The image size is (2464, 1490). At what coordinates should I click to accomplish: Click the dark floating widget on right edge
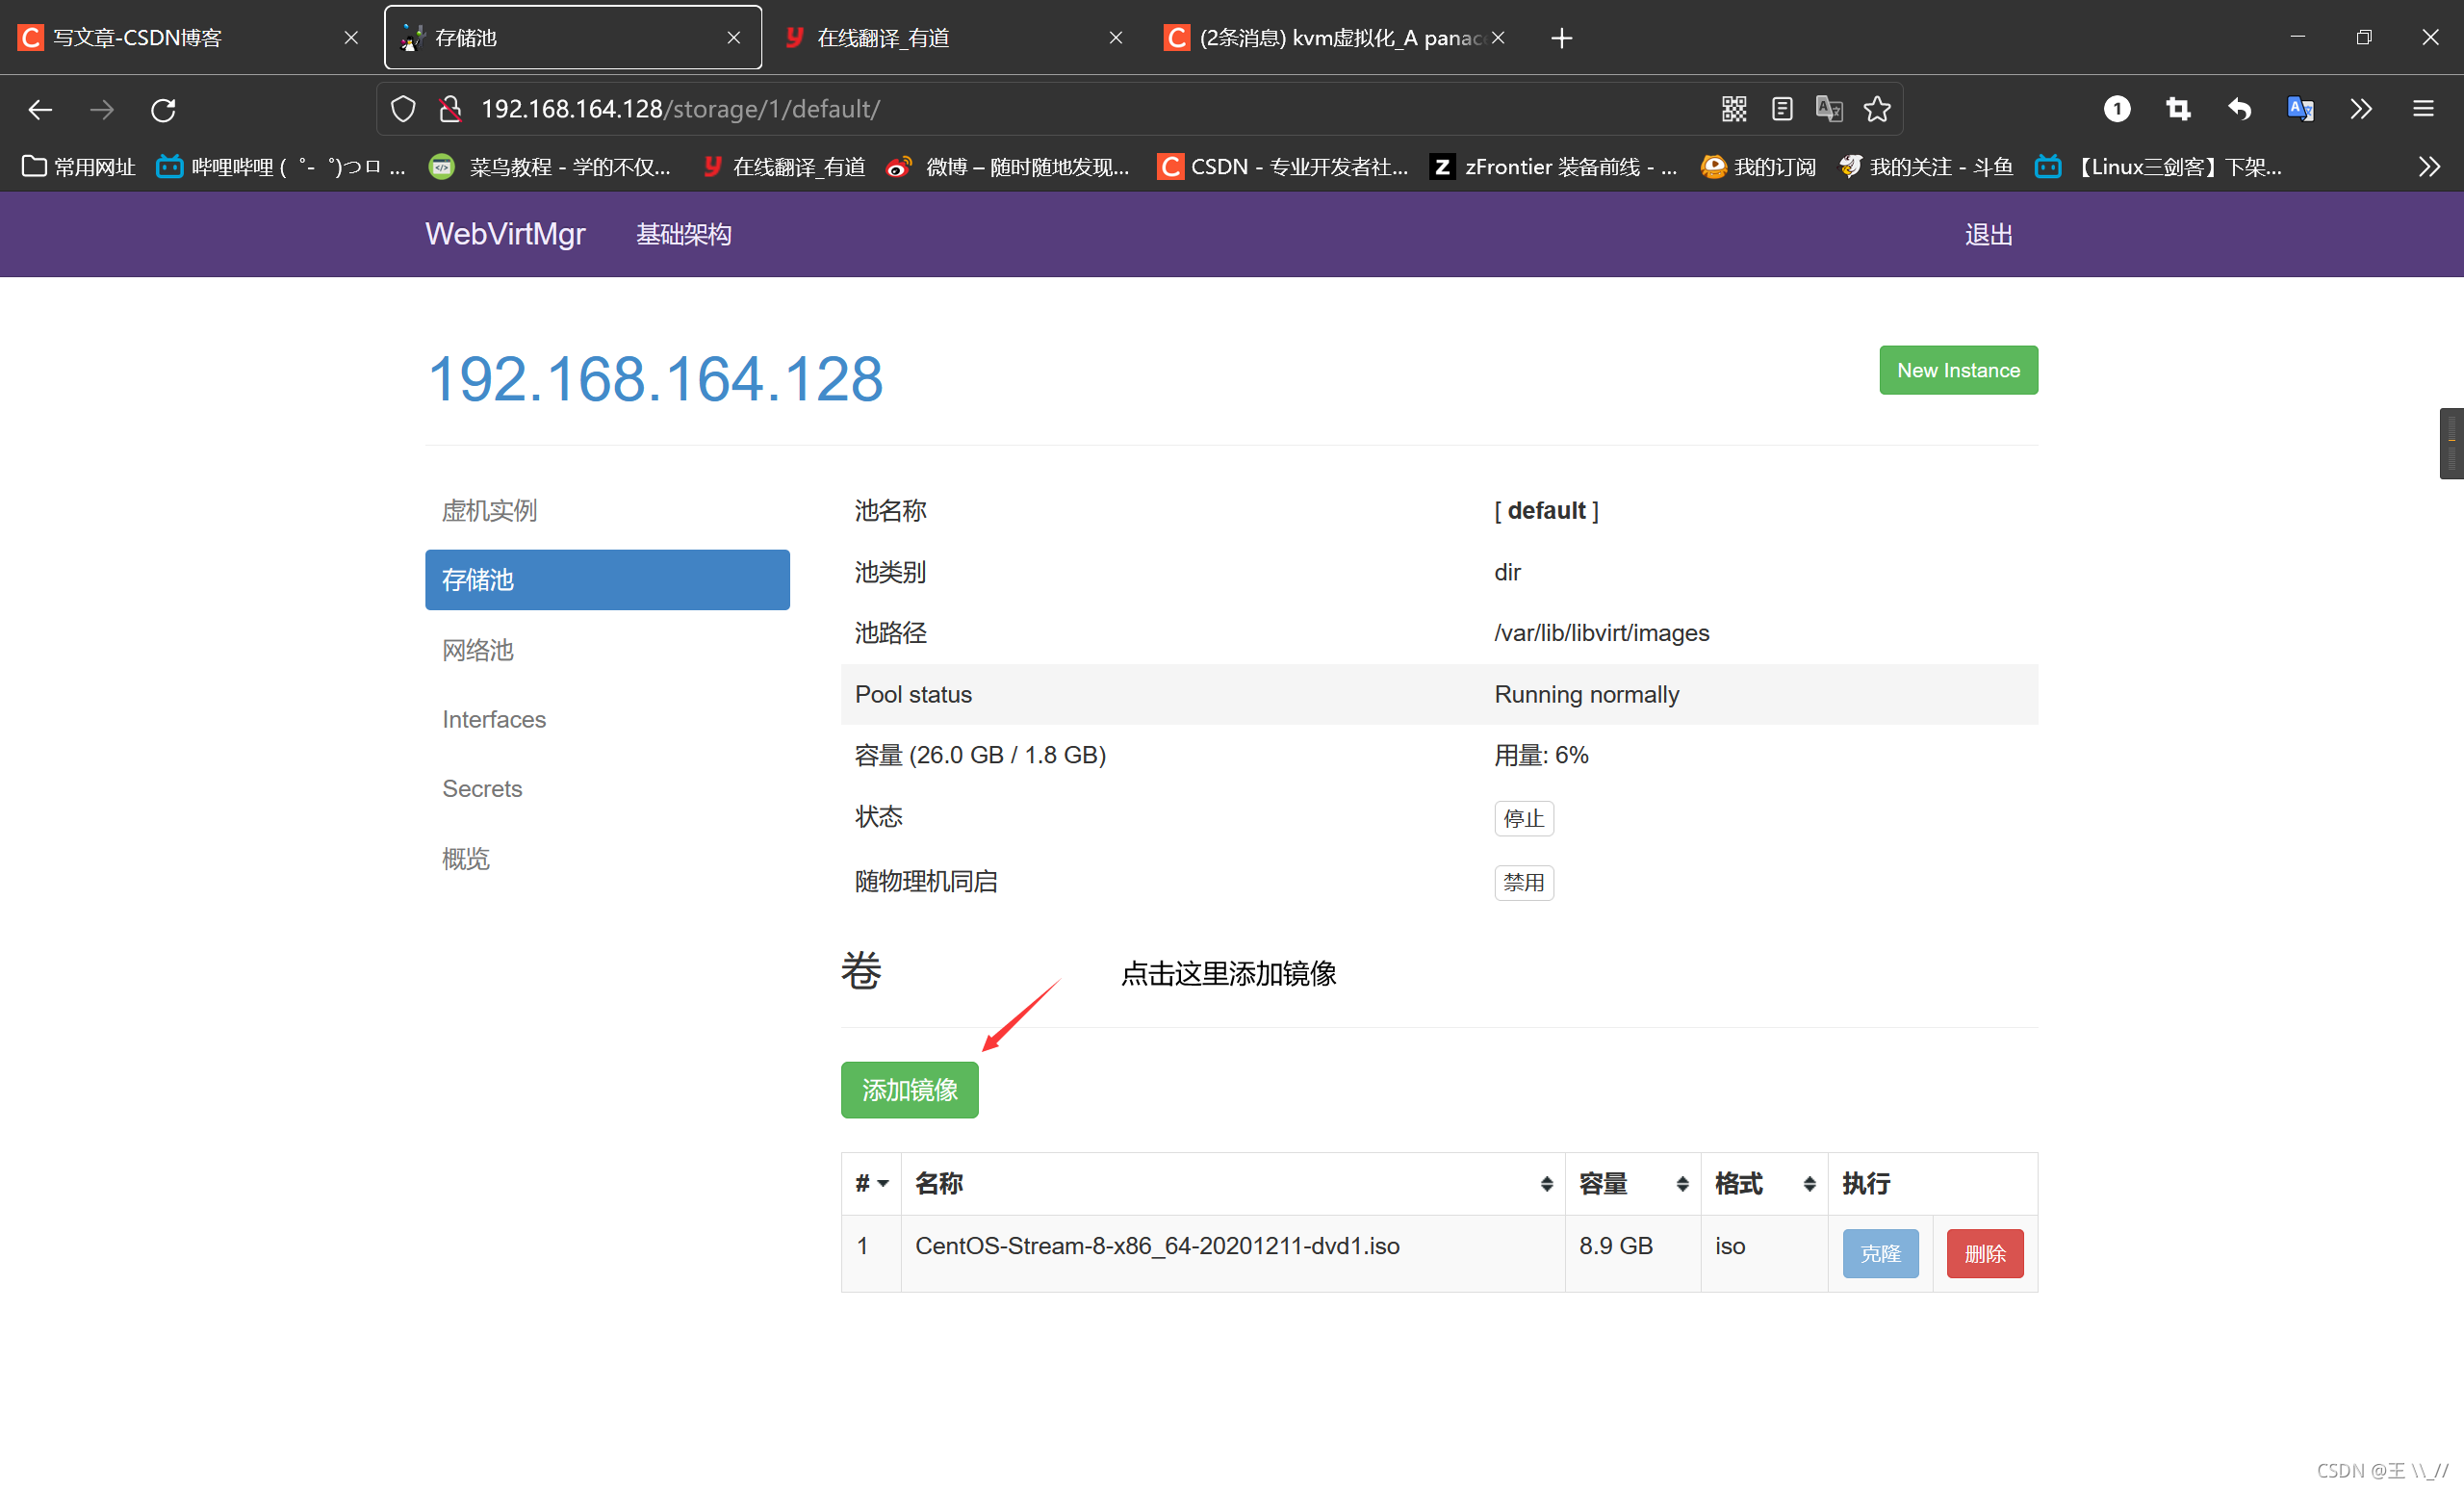click(x=2451, y=443)
